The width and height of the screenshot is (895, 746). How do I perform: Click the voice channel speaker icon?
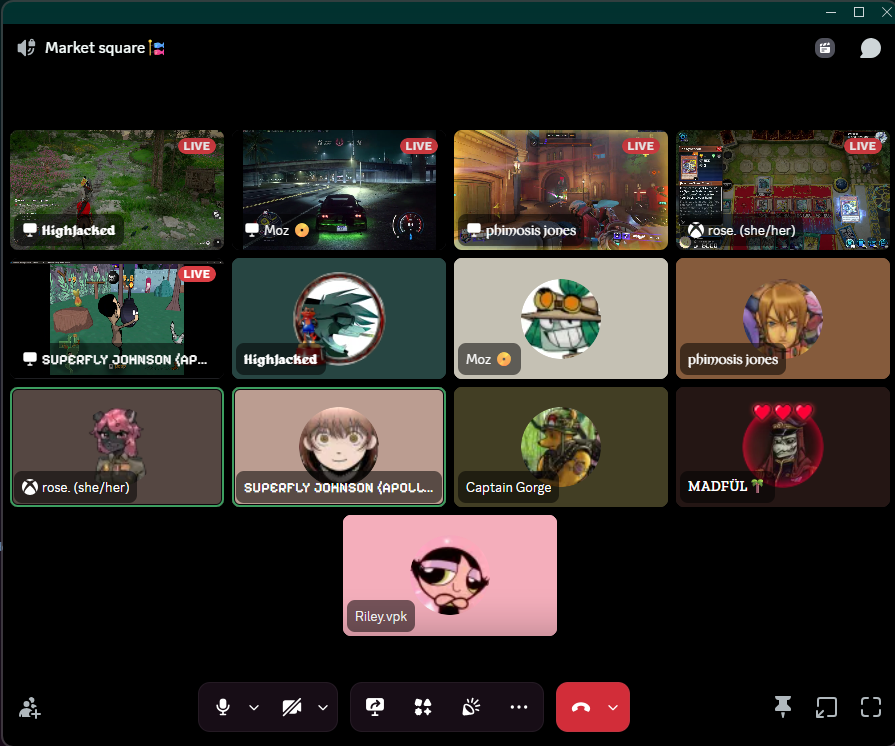pyautogui.click(x=26, y=48)
